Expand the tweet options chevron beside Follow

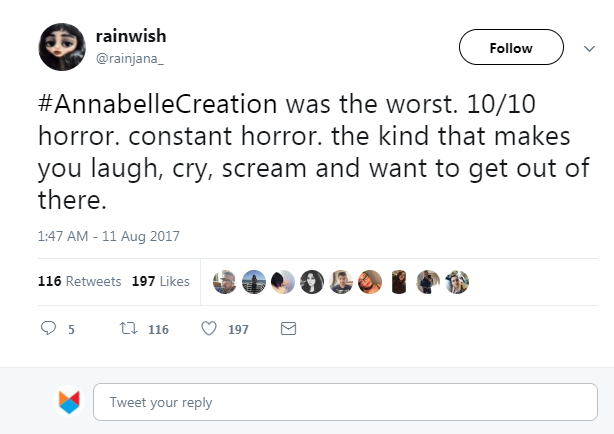coord(587,47)
